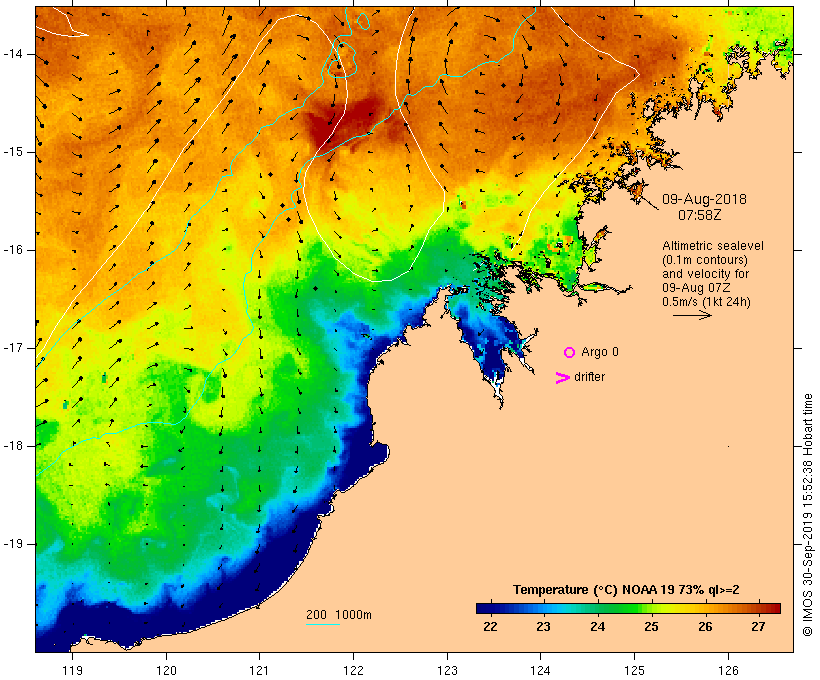
Task: Click the longitude axis label 124
Action: pyautogui.click(x=540, y=670)
